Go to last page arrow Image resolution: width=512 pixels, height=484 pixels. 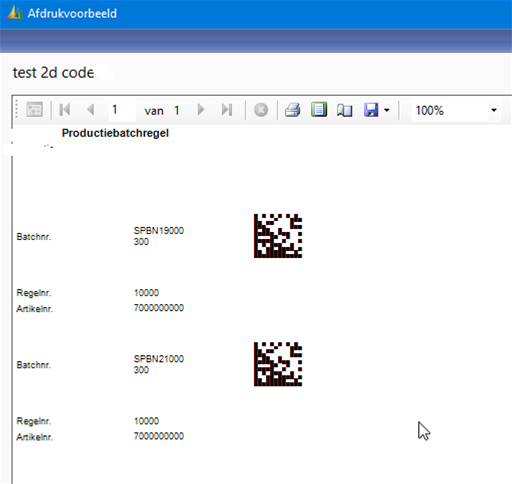point(227,110)
